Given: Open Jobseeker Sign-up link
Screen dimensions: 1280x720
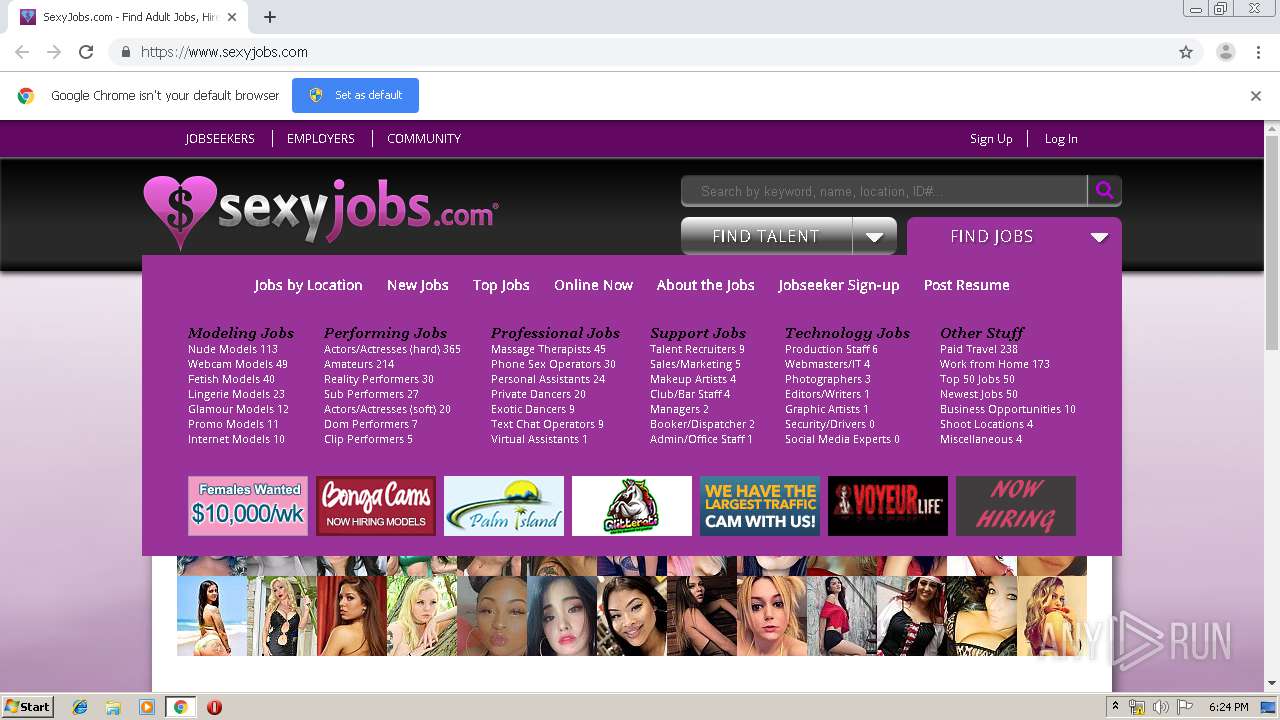Looking at the screenshot, I should [x=839, y=285].
